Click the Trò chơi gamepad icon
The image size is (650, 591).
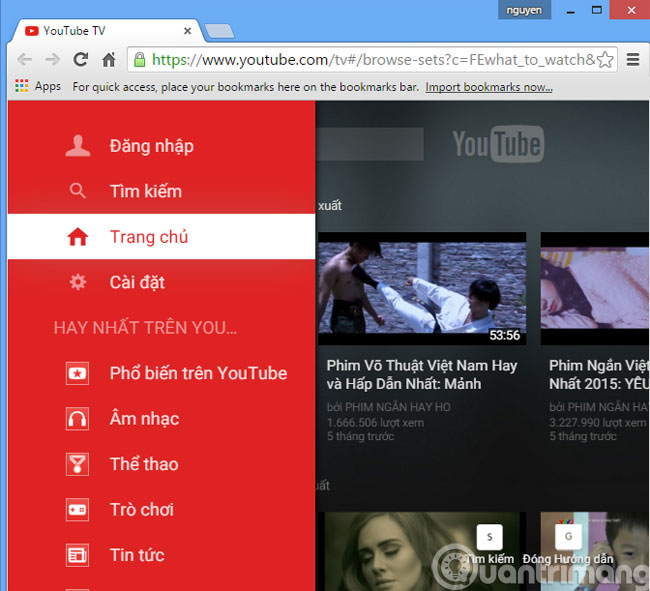77,509
